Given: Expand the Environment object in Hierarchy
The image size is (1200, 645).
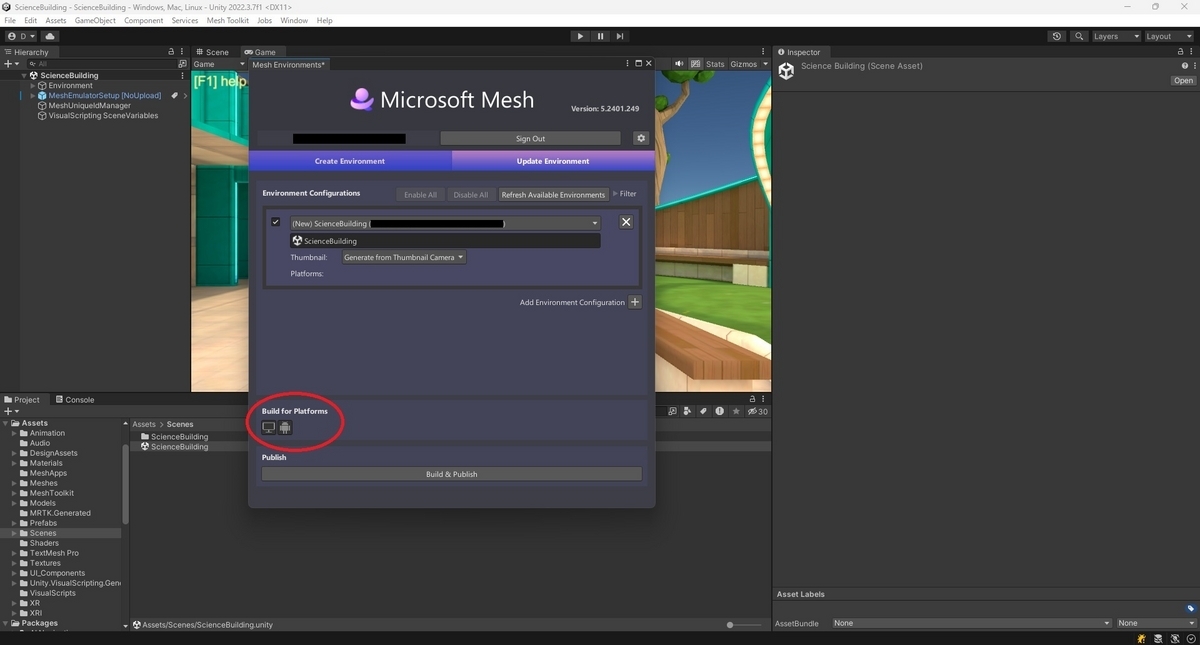Looking at the screenshot, I should tap(33, 85).
